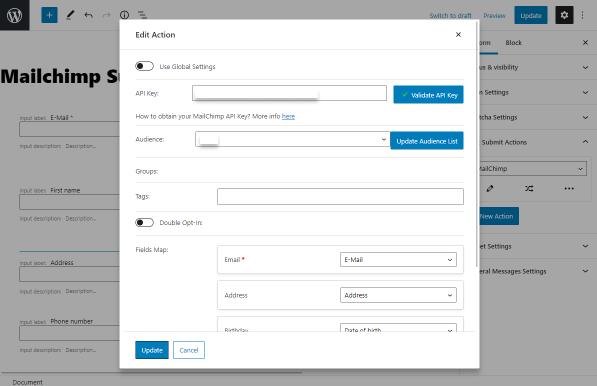Redo the last undone change
Screen dimensions: 597x386
tap(107, 15)
